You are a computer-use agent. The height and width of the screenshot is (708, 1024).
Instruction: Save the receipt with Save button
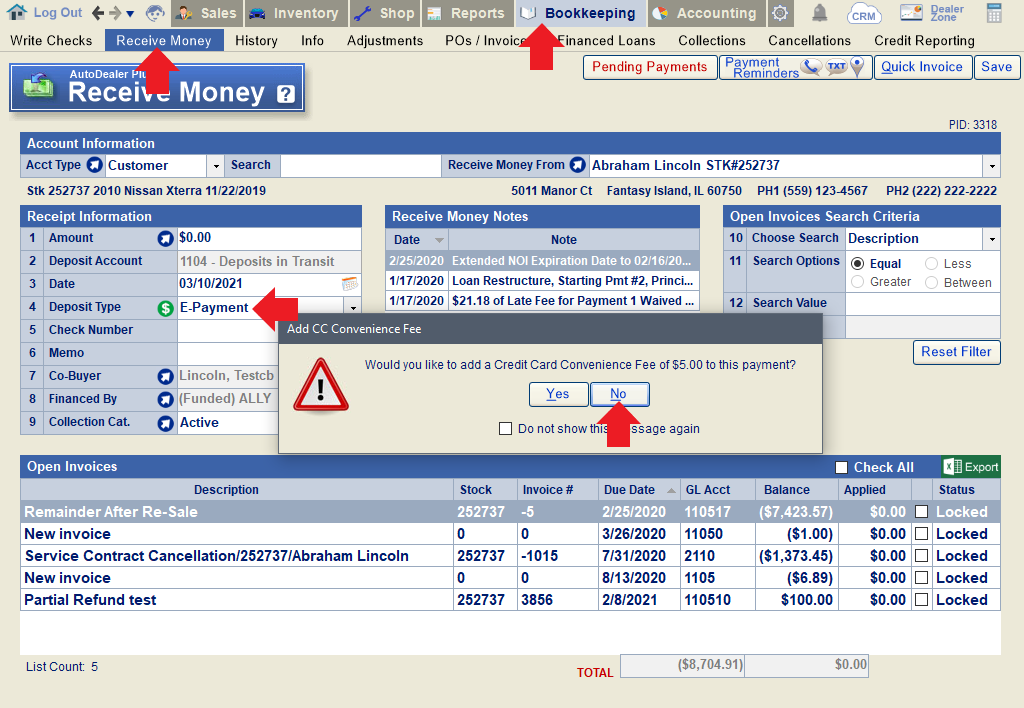pyautogui.click(x=997, y=67)
